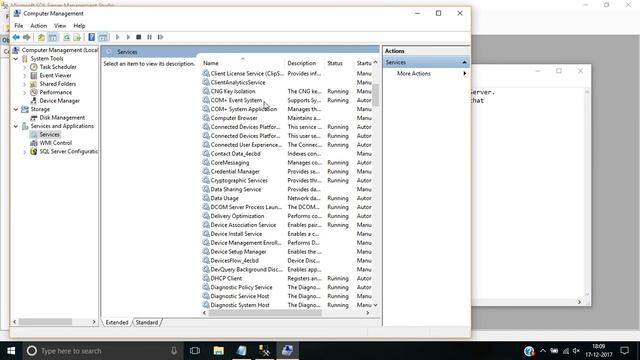
Task: Open Task View on the taskbar
Action: [x=195, y=351]
